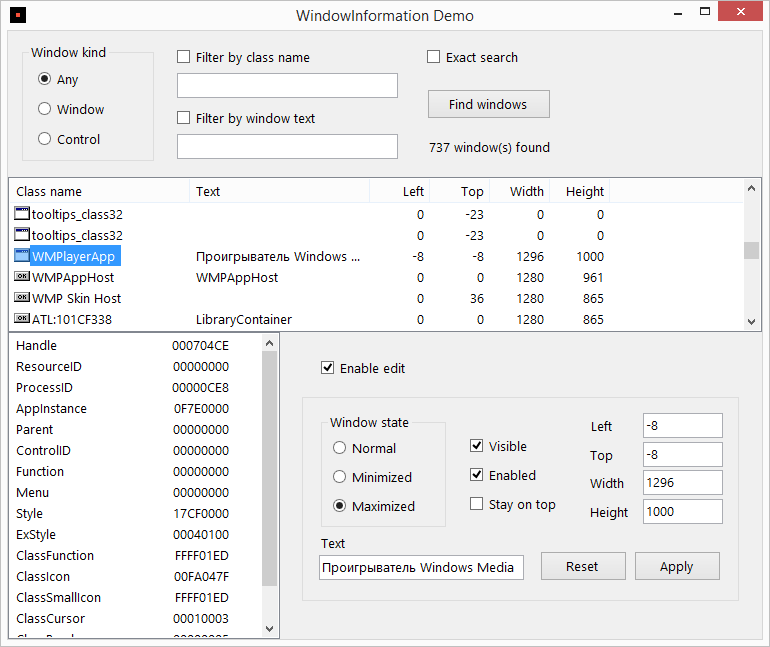
Task: Click the down arrow of properties panel scrollbar
Action: pyautogui.click(x=269, y=628)
